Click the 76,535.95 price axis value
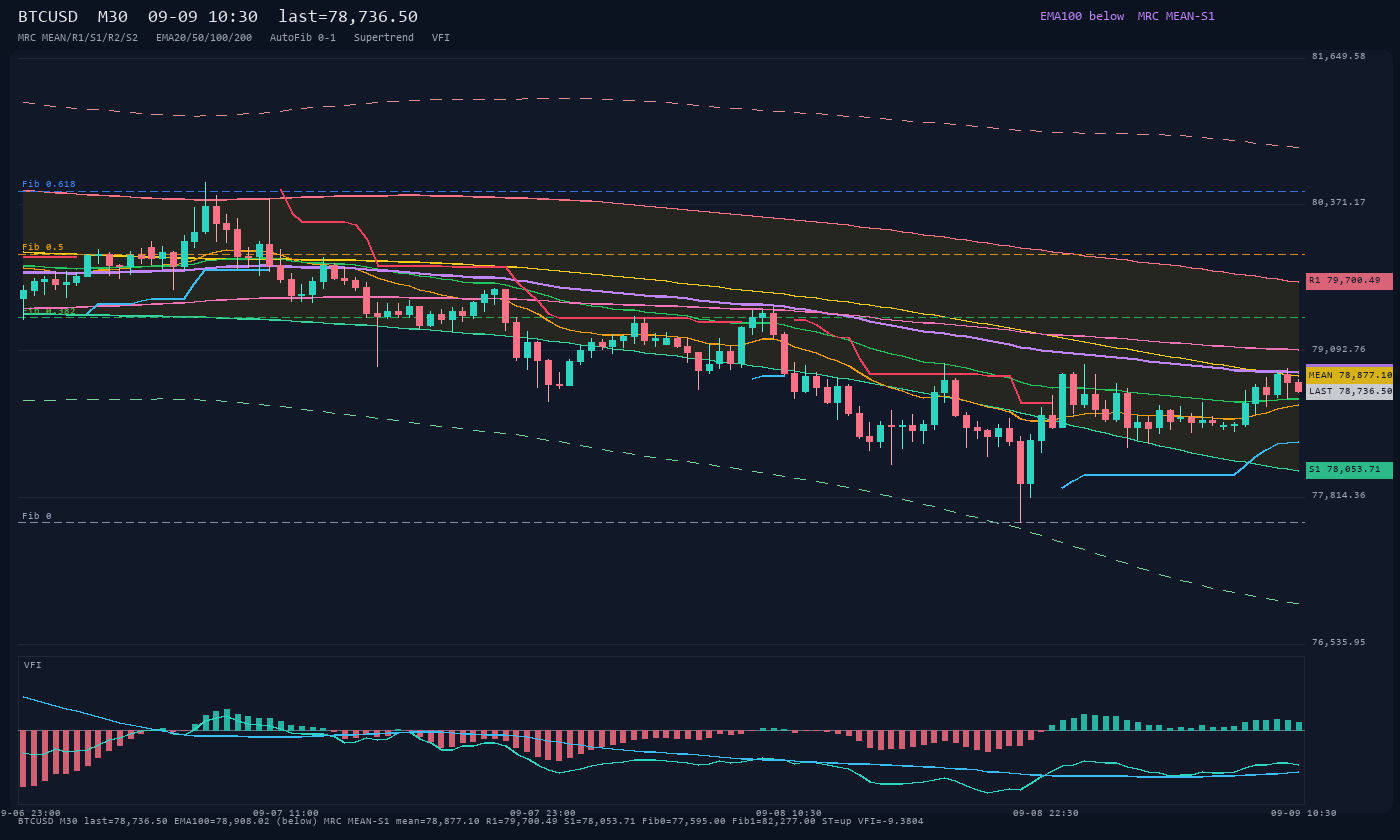Screen dimensions: 1400x840 pyautogui.click(x=1338, y=643)
